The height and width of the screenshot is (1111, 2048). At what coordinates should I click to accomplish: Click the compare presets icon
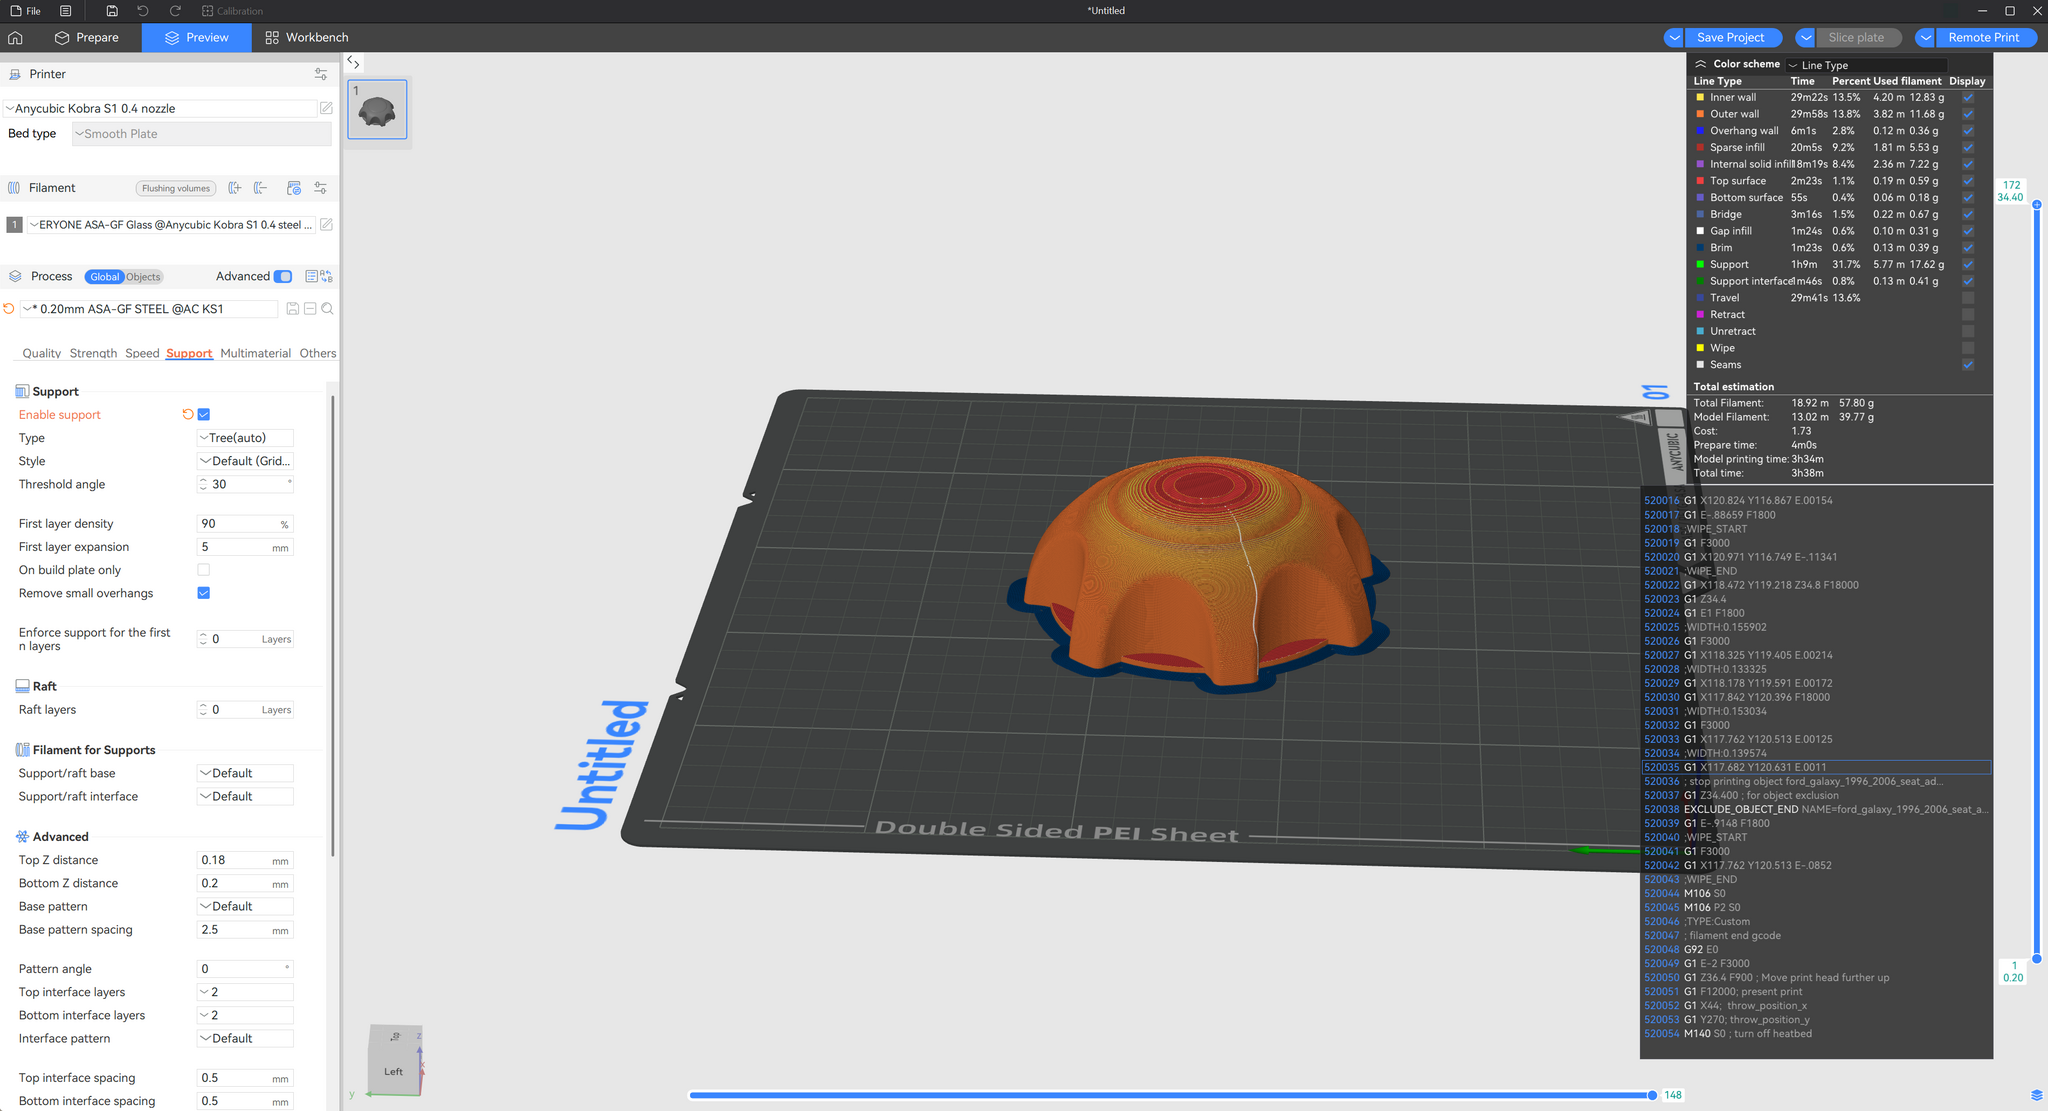[x=326, y=277]
